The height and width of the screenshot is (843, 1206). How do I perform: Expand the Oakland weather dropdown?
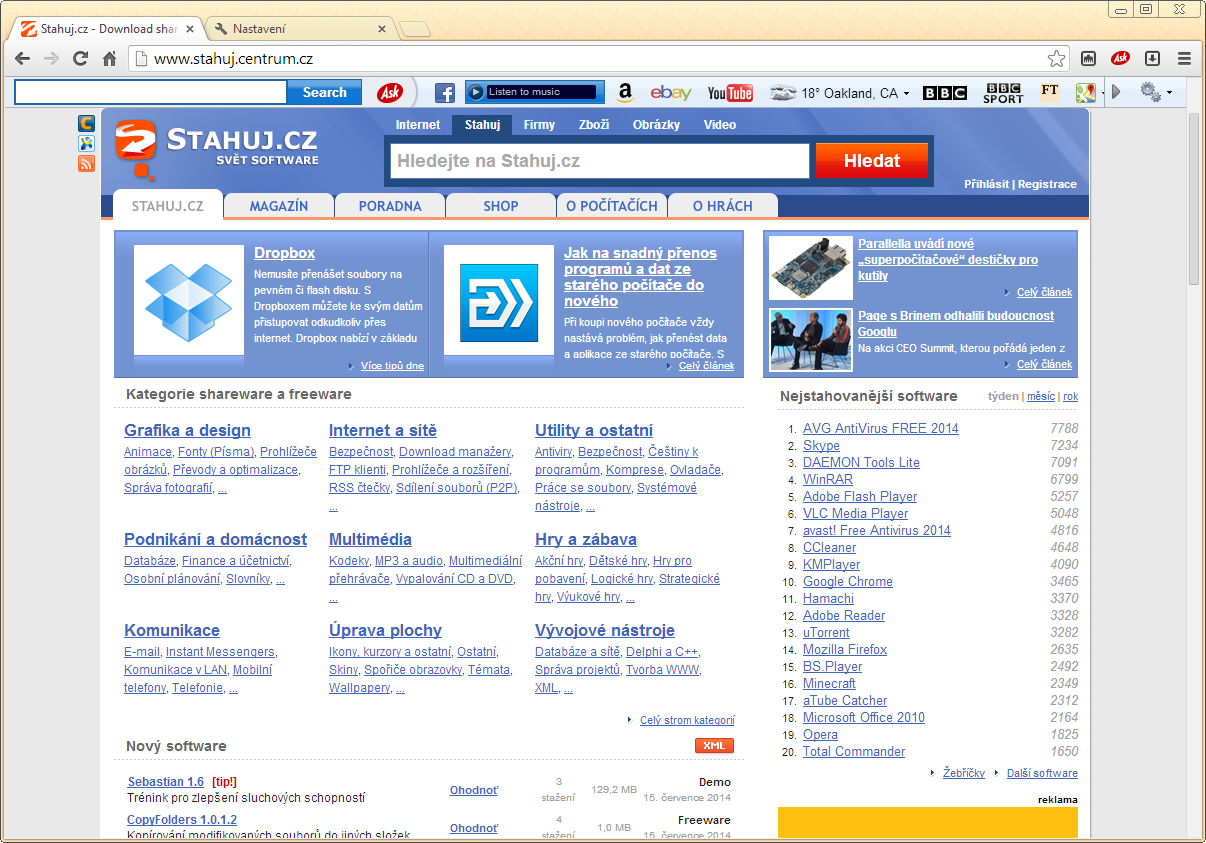[x=906, y=93]
